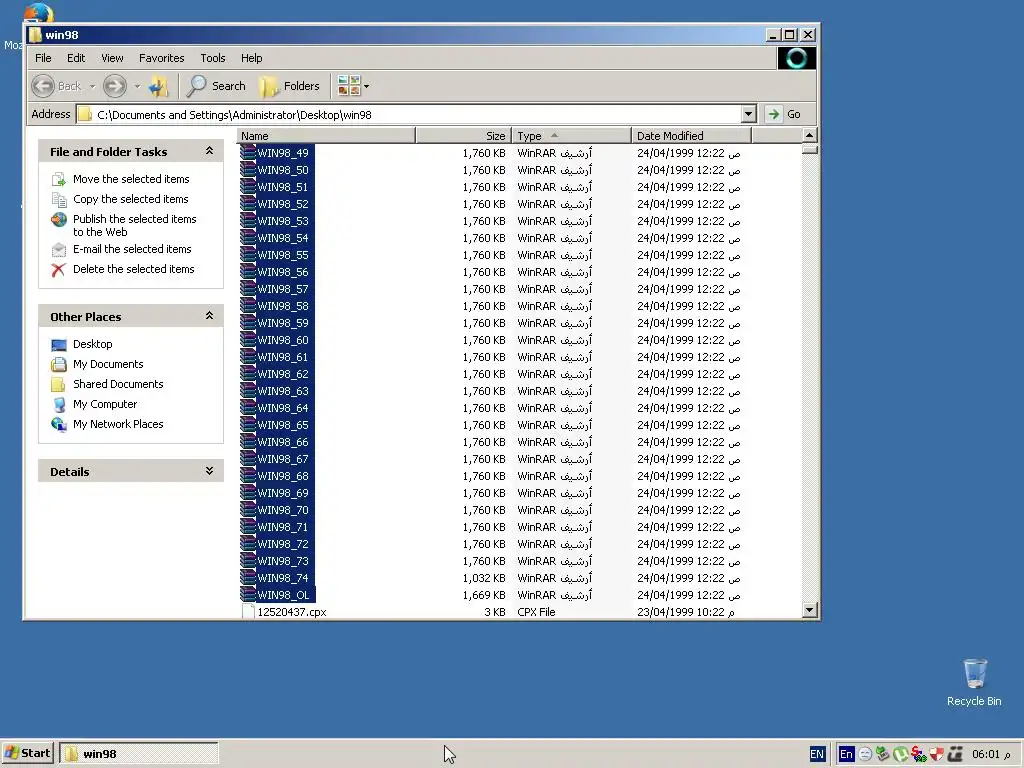Screen dimensions: 1024x768
Task: Click the file name WIN98_70
Action: 283,510
